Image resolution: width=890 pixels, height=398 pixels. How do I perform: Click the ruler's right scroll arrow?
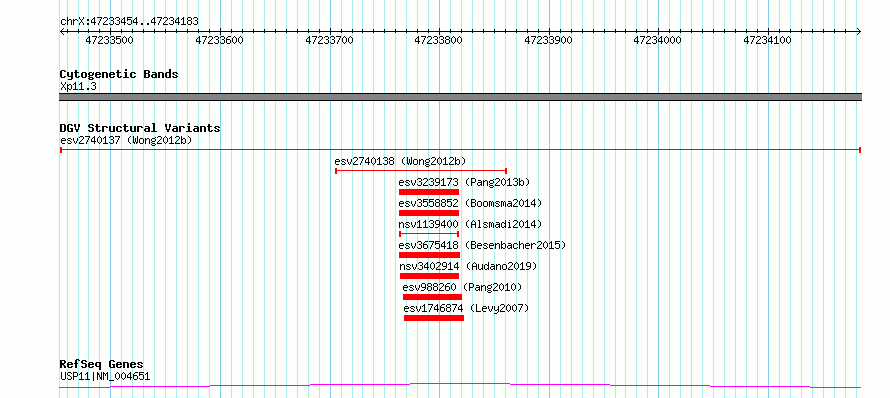[858, 31]
